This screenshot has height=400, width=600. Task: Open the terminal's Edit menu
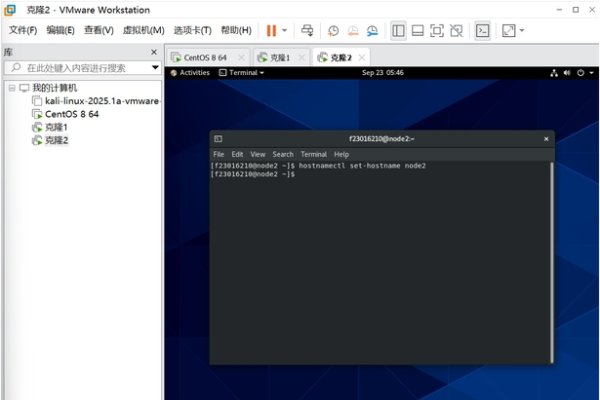tap(237, 154)
